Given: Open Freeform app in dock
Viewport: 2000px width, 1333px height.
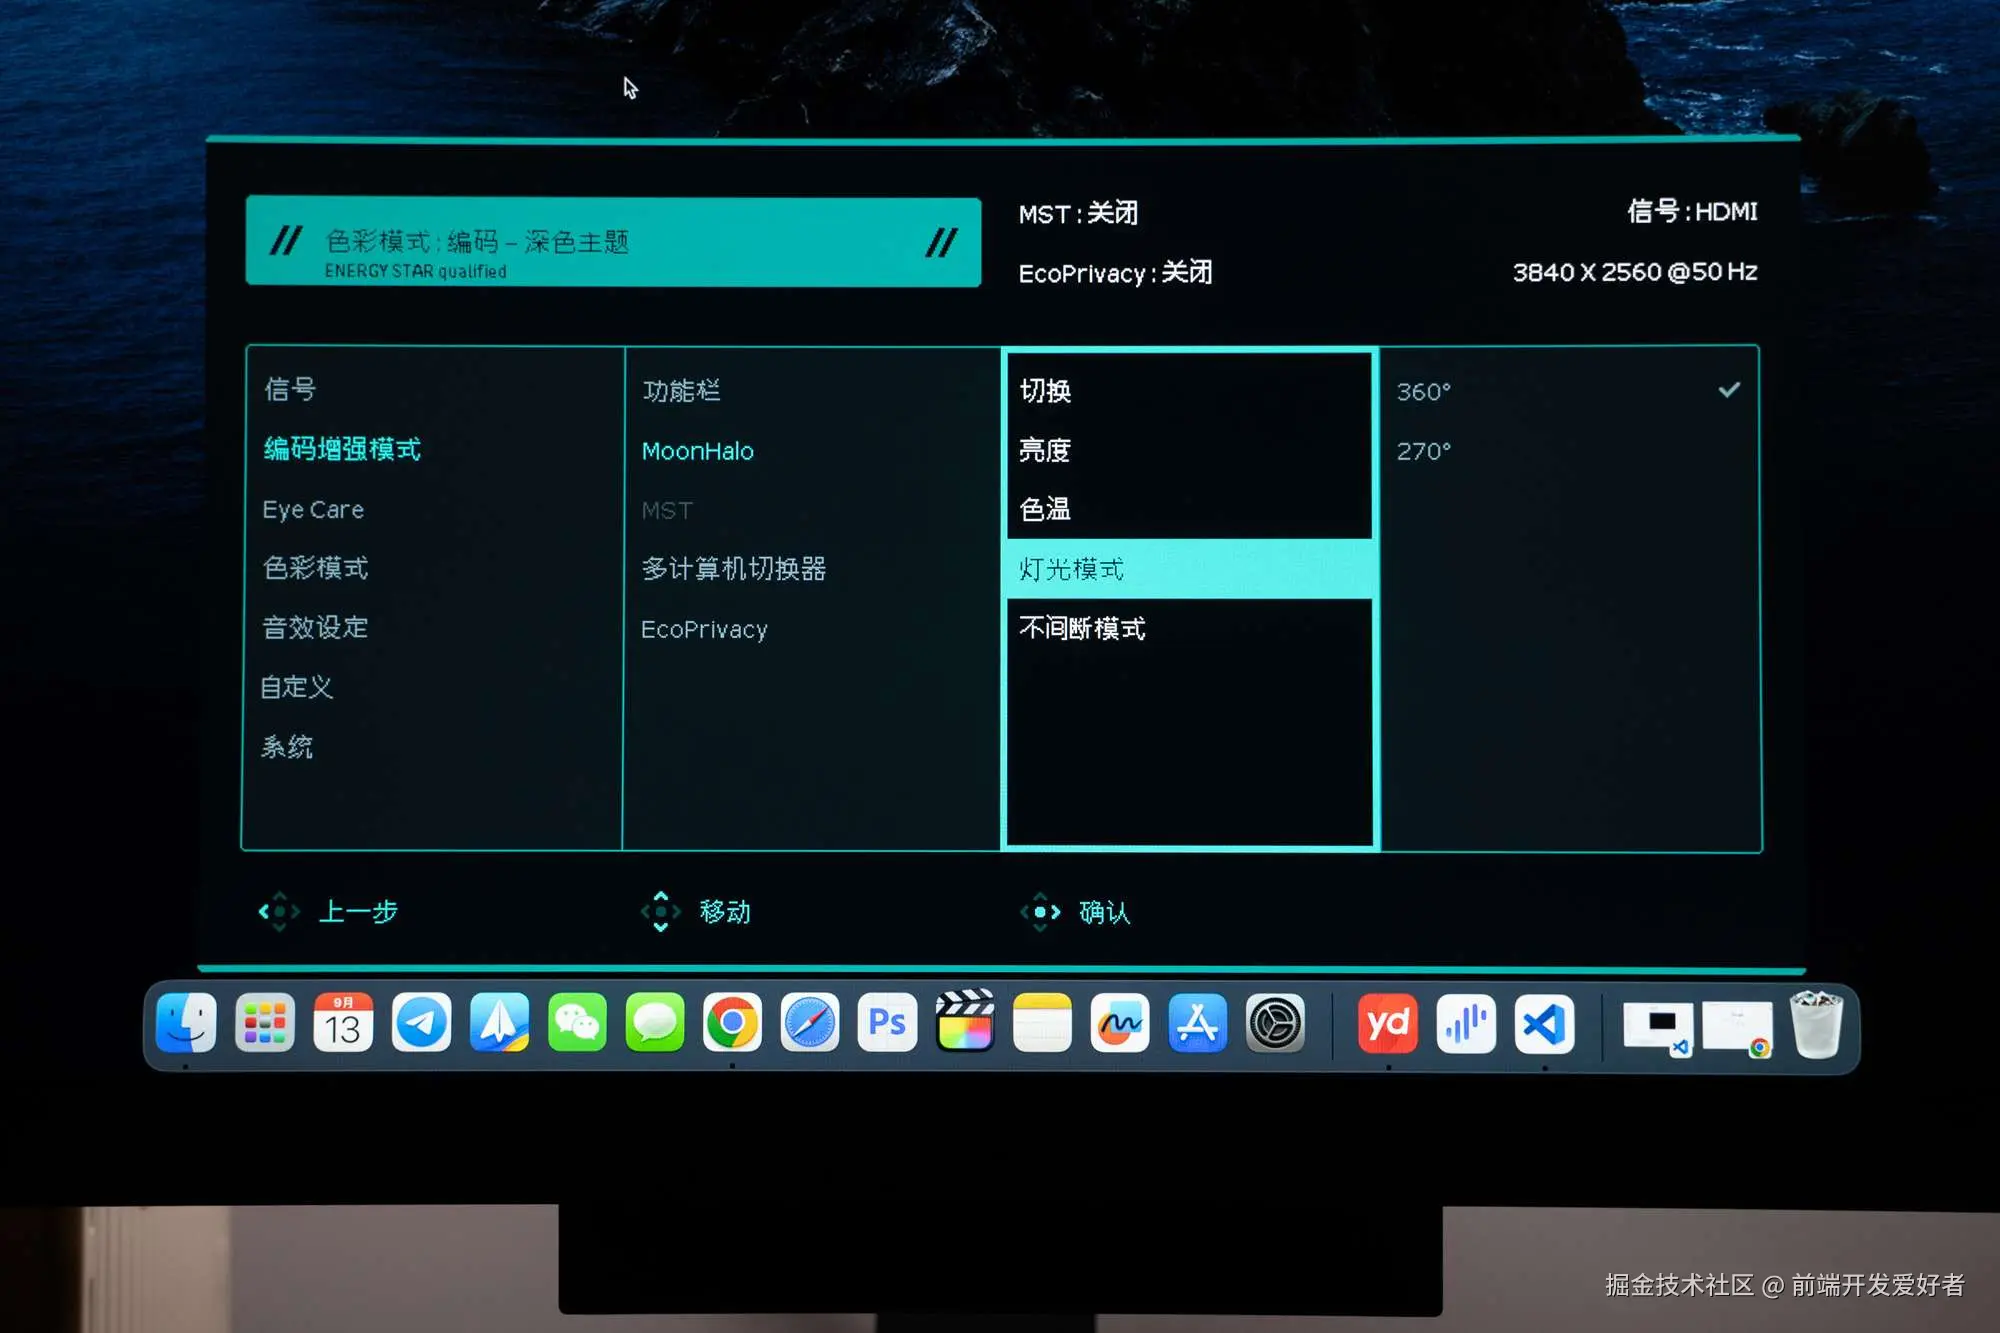Looking at the screenshot, I should point(1120,1023).
